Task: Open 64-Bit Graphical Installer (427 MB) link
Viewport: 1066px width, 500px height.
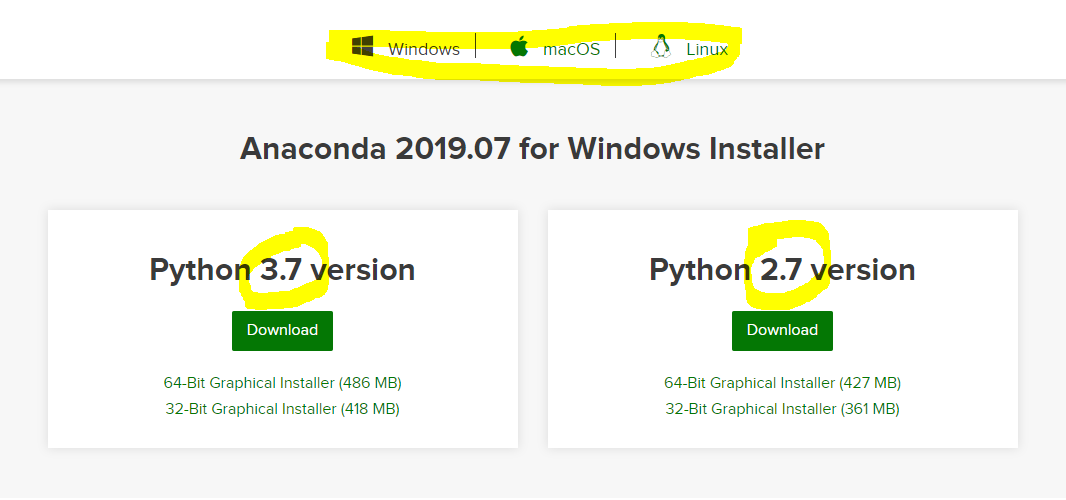Action: [782, 383]
